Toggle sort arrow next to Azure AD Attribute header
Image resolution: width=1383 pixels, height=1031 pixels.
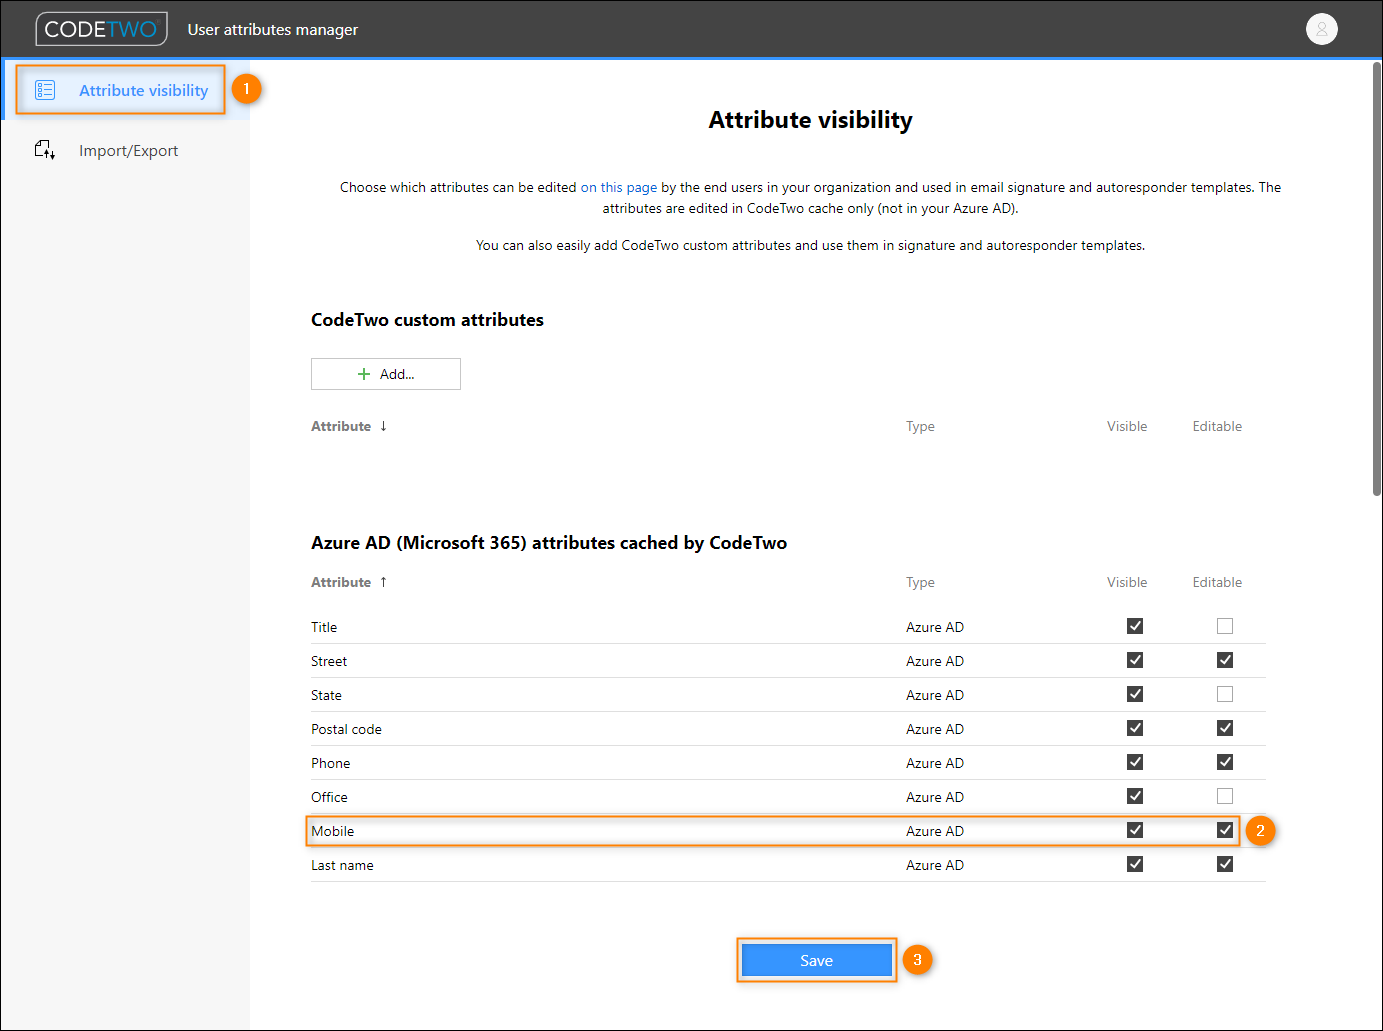pyautogui.click(x=383, y=582)
